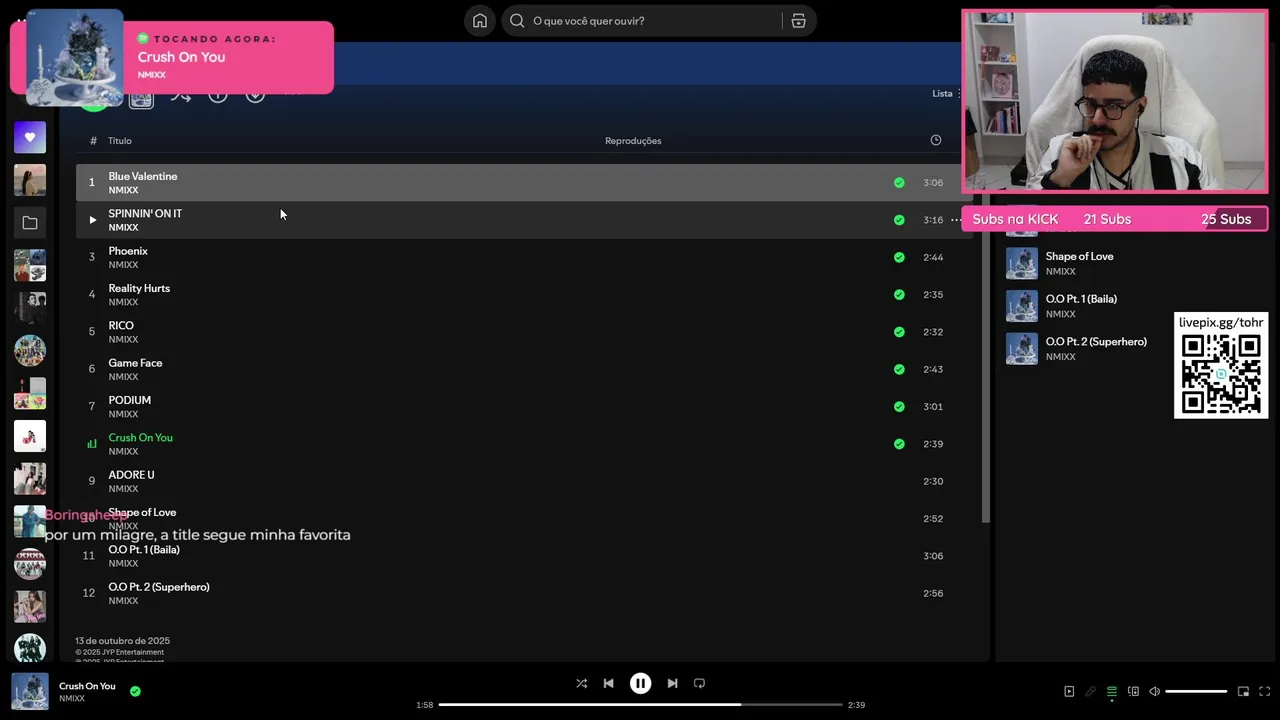Click the album cover thumbnail in player bar
The height and width of the screenshot is (720, 1280).
pos(30,691)
